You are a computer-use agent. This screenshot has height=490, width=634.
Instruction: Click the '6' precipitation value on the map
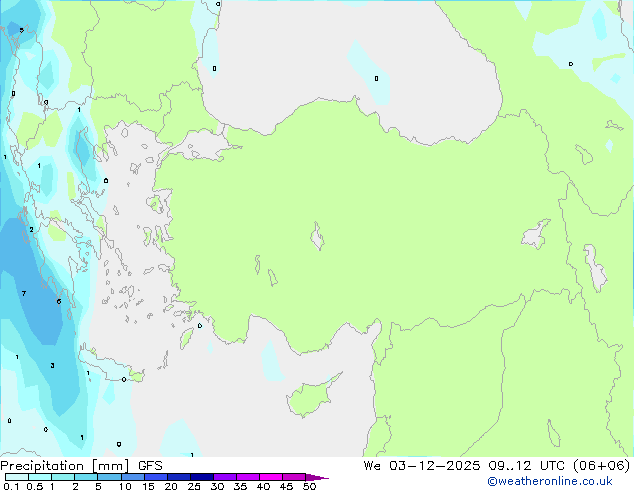(x=59, y=302)
